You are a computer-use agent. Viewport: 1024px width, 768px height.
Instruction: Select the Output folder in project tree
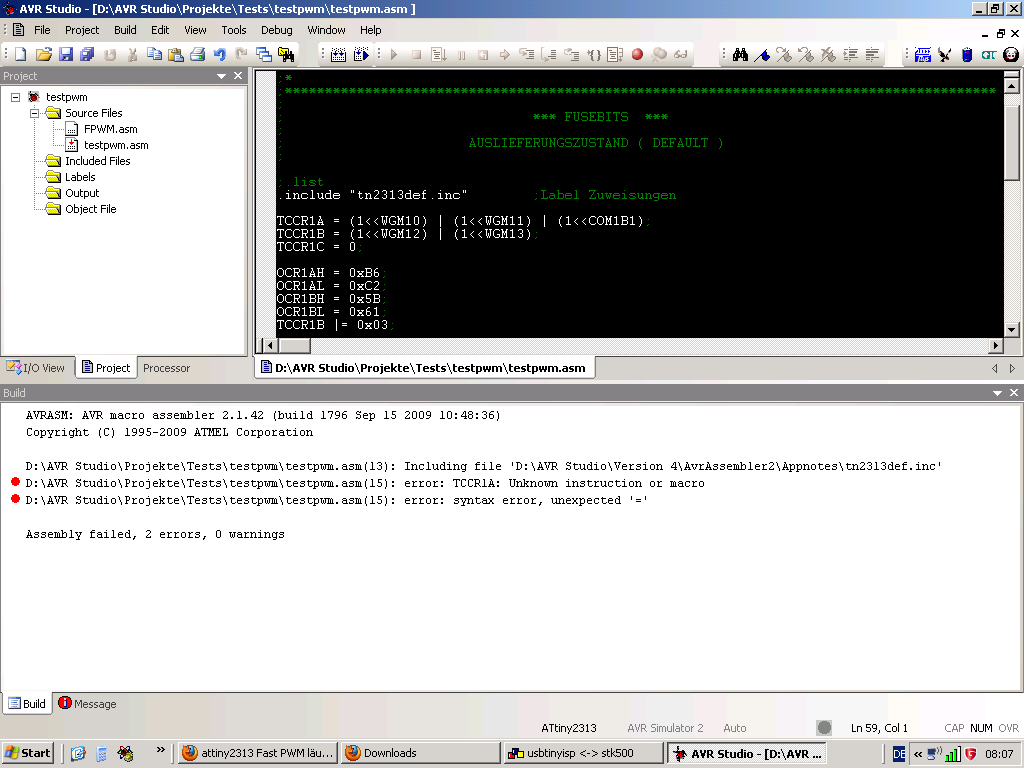pos(82,193)
